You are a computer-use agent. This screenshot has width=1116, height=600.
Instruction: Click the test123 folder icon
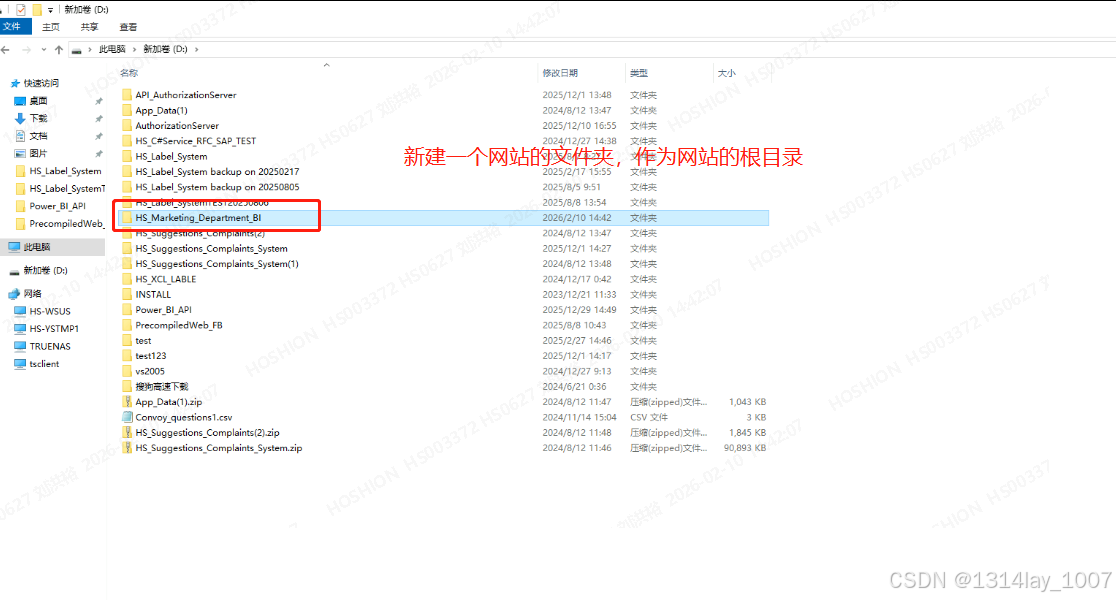[x=127, y=356]
